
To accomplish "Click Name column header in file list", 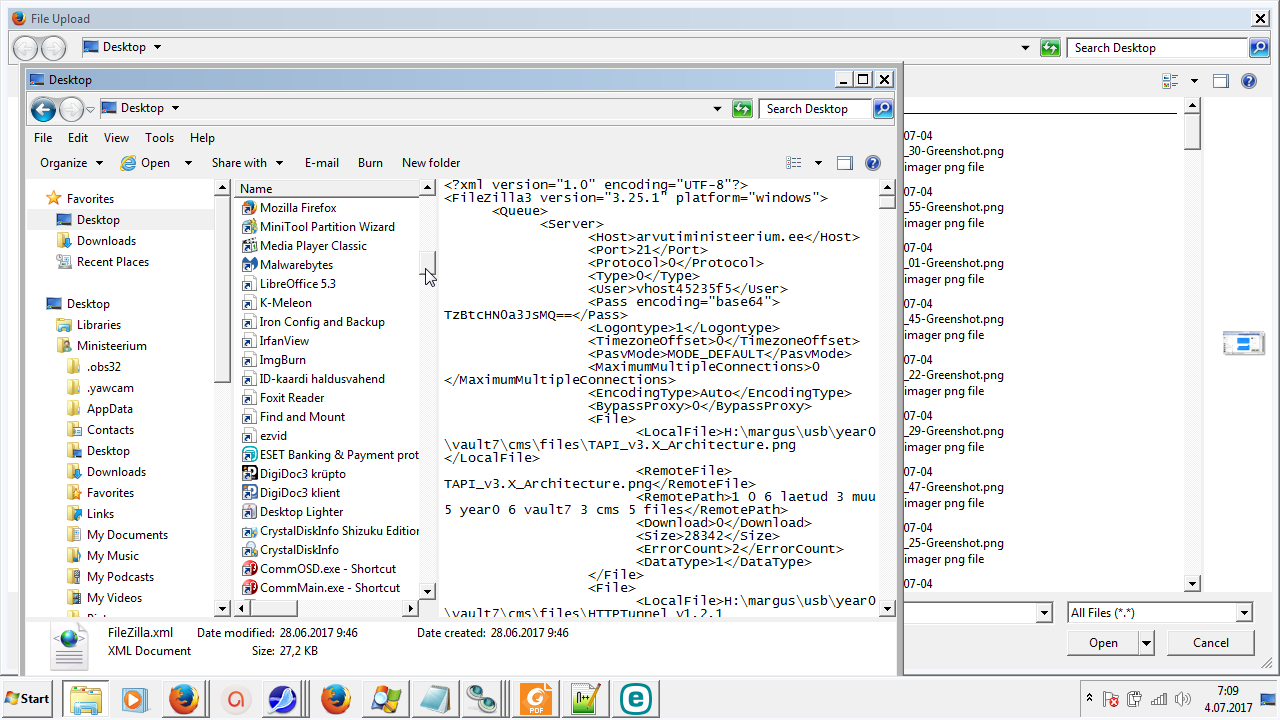I will tap(327, 189).
